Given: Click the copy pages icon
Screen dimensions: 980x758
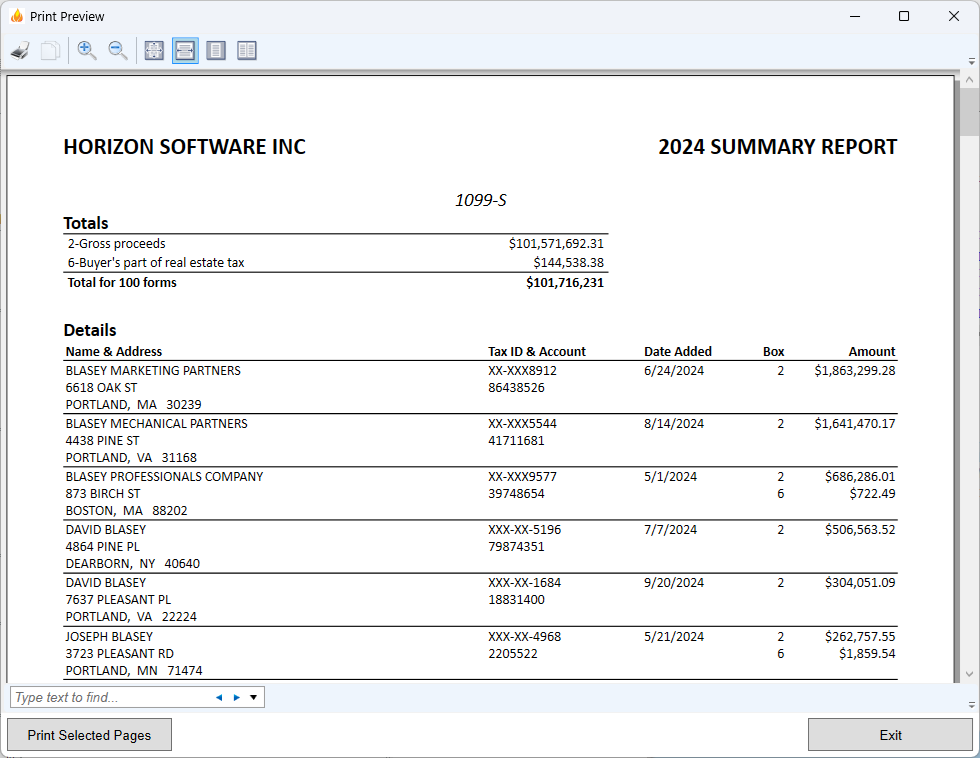Looking at the screenshot, I should pyautogui.click(x=50, y=51).
